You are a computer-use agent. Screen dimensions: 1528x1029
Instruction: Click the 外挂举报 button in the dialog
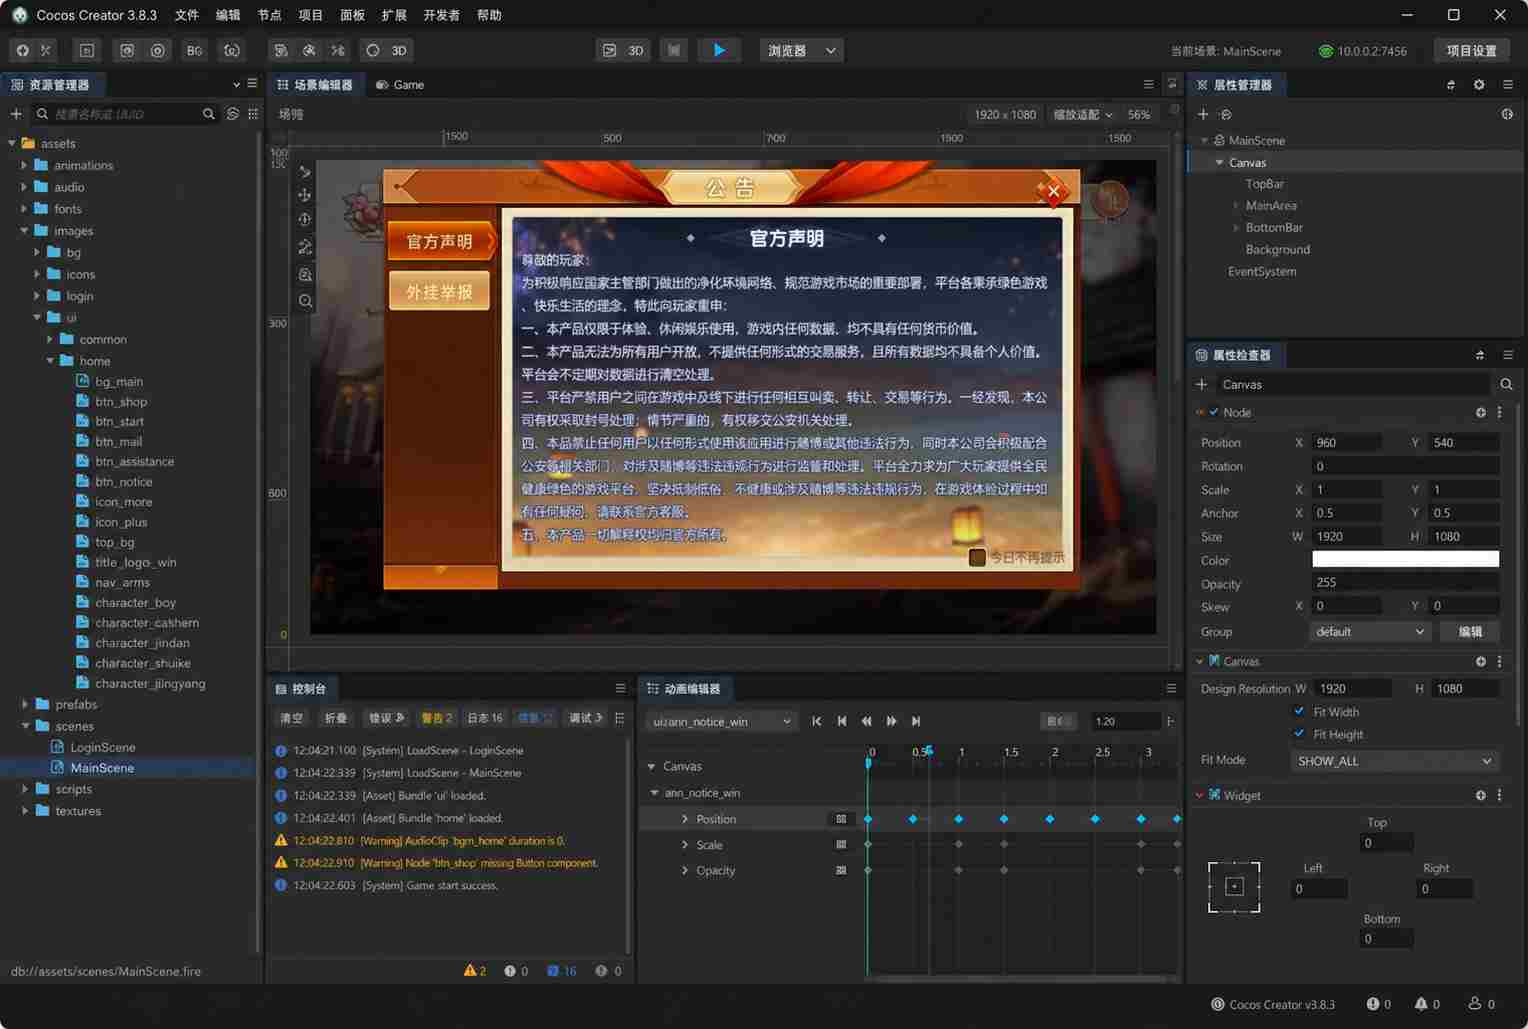440,291
